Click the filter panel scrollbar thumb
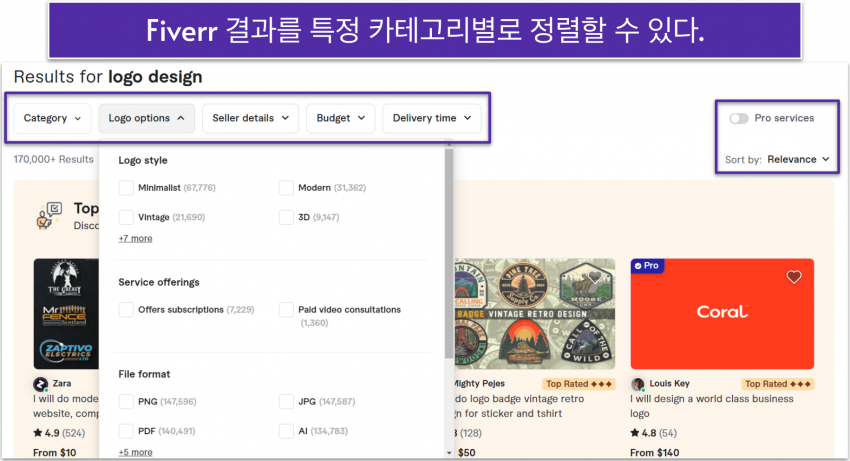The height and width of the screenshot is (461, 850). [x=449, y=253]
